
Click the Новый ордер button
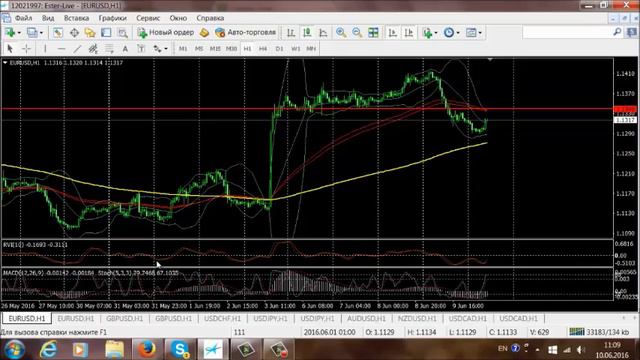pos(166,32)
